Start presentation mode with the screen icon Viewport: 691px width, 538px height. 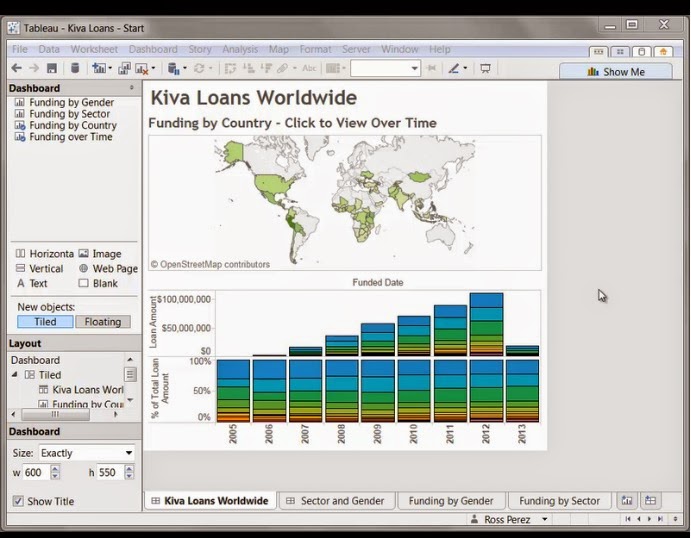(485, 68)
